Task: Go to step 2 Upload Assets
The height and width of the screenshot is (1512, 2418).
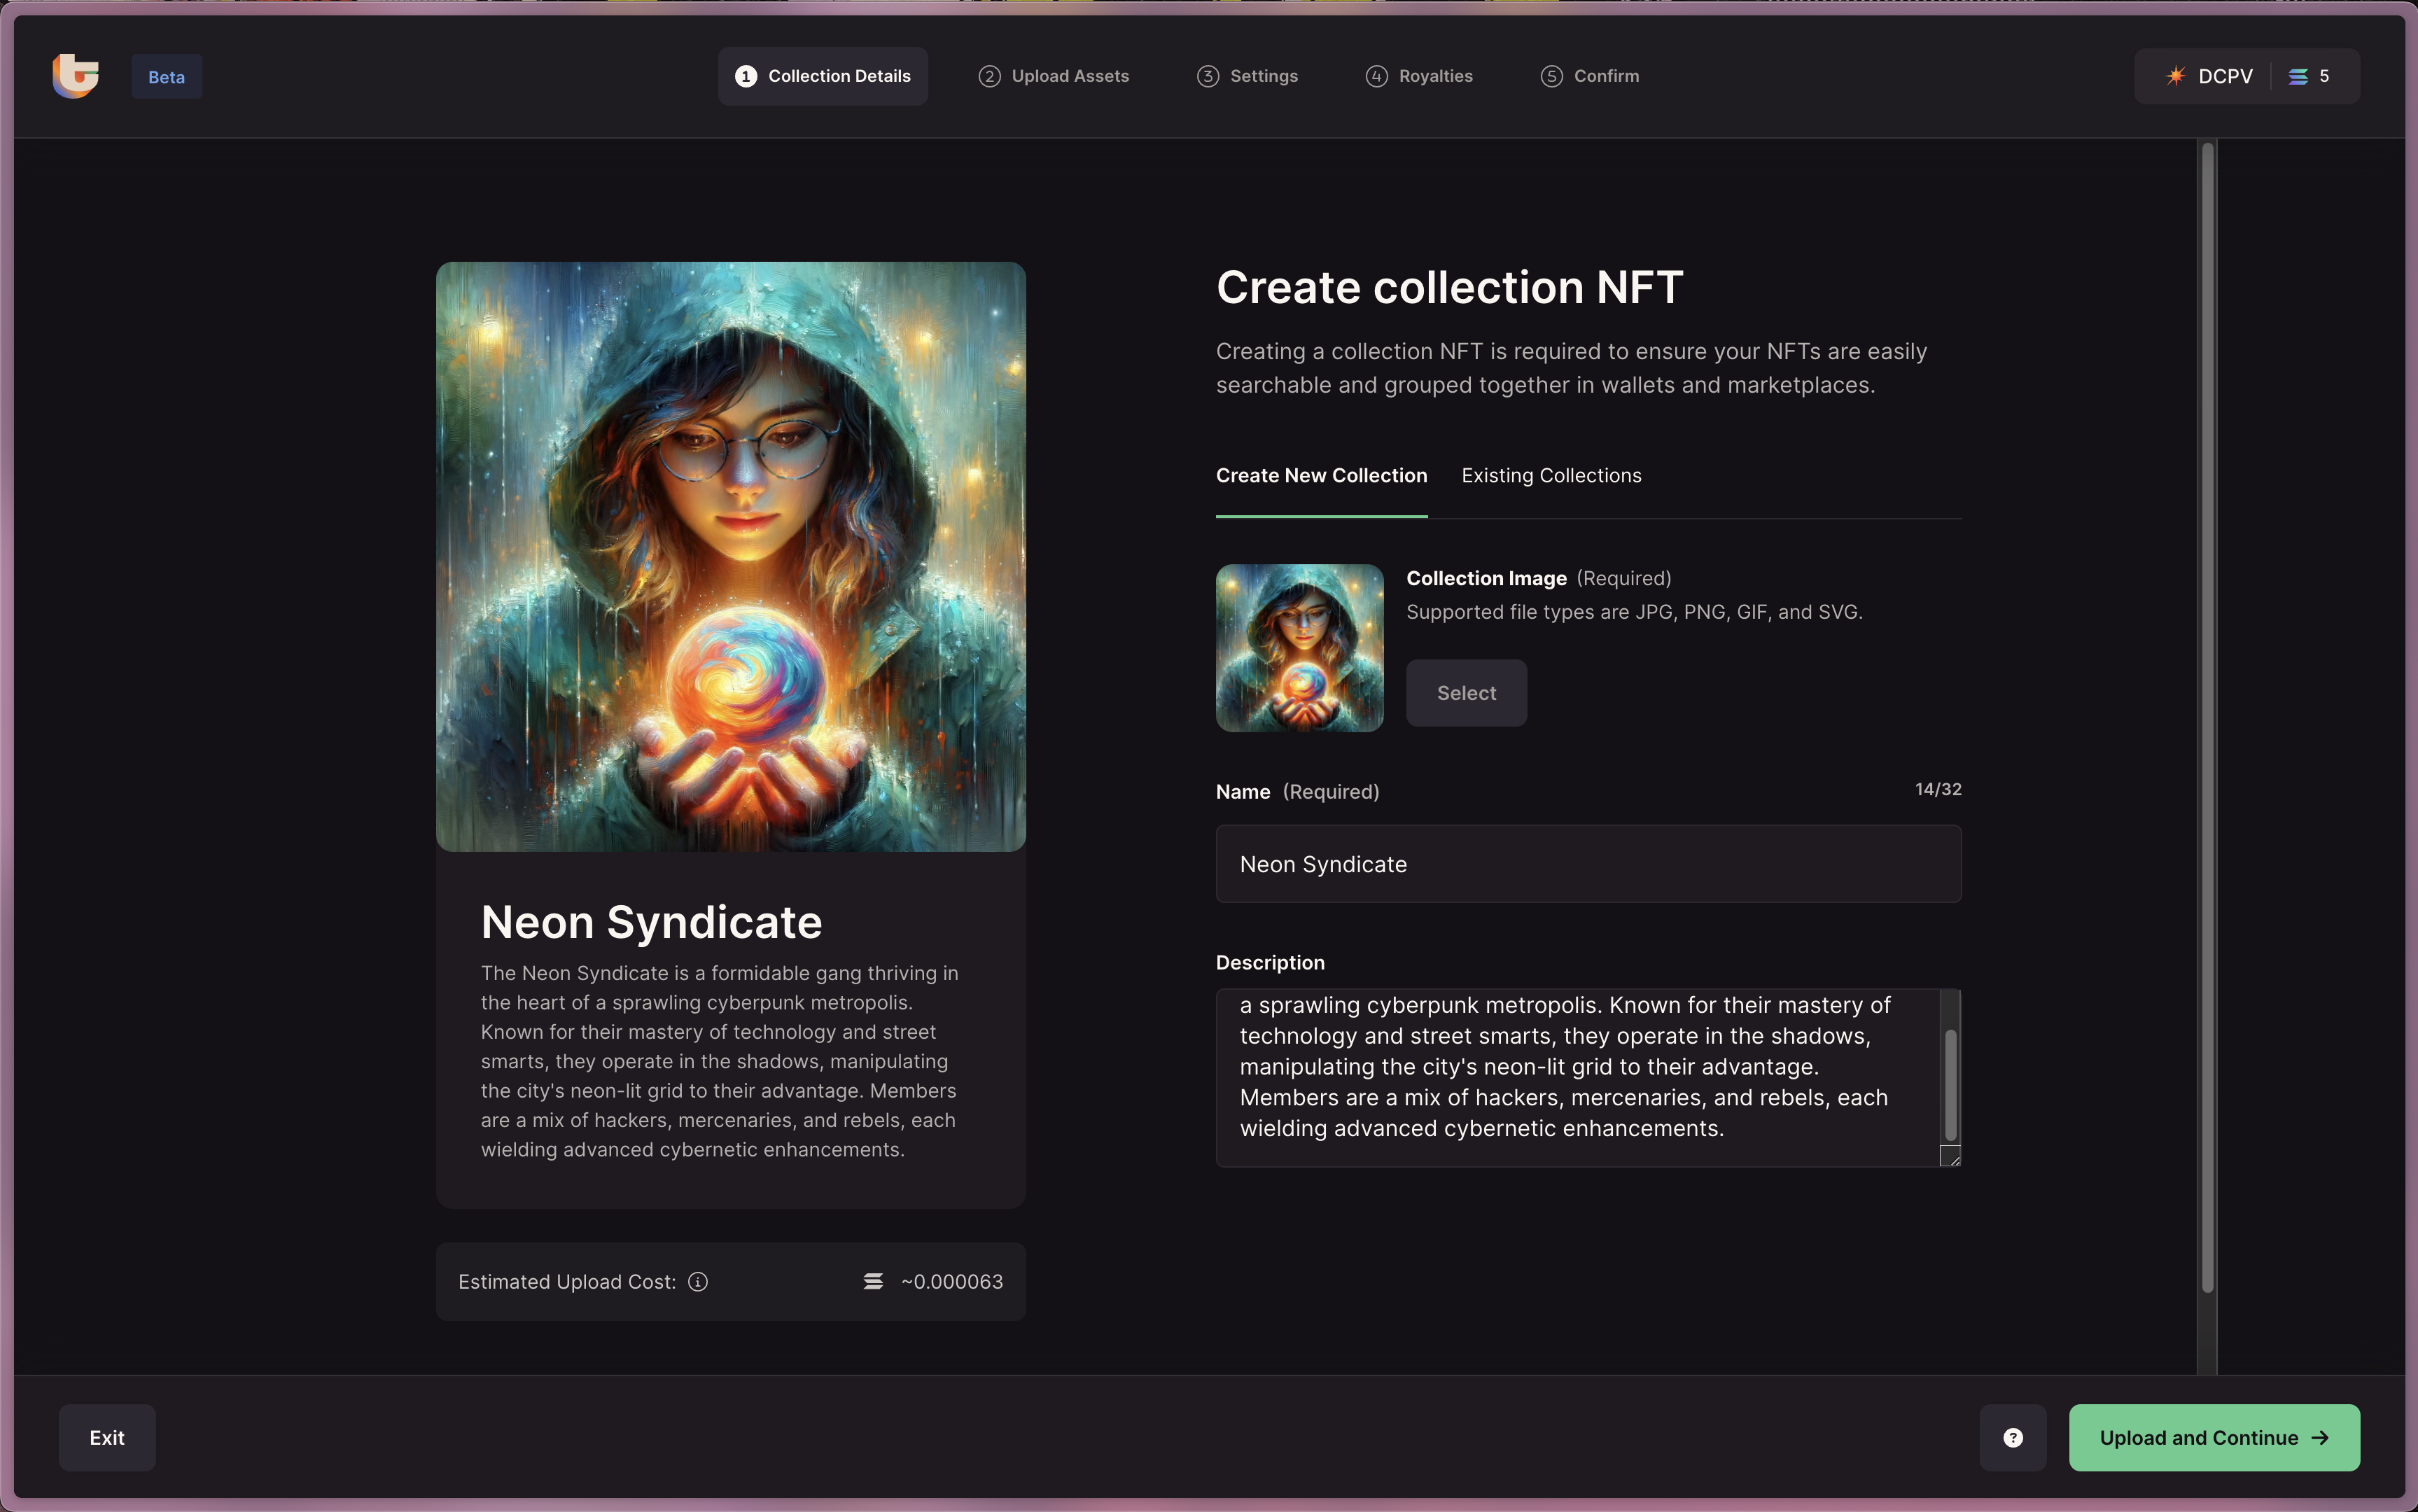Action: pos(1054,76)
